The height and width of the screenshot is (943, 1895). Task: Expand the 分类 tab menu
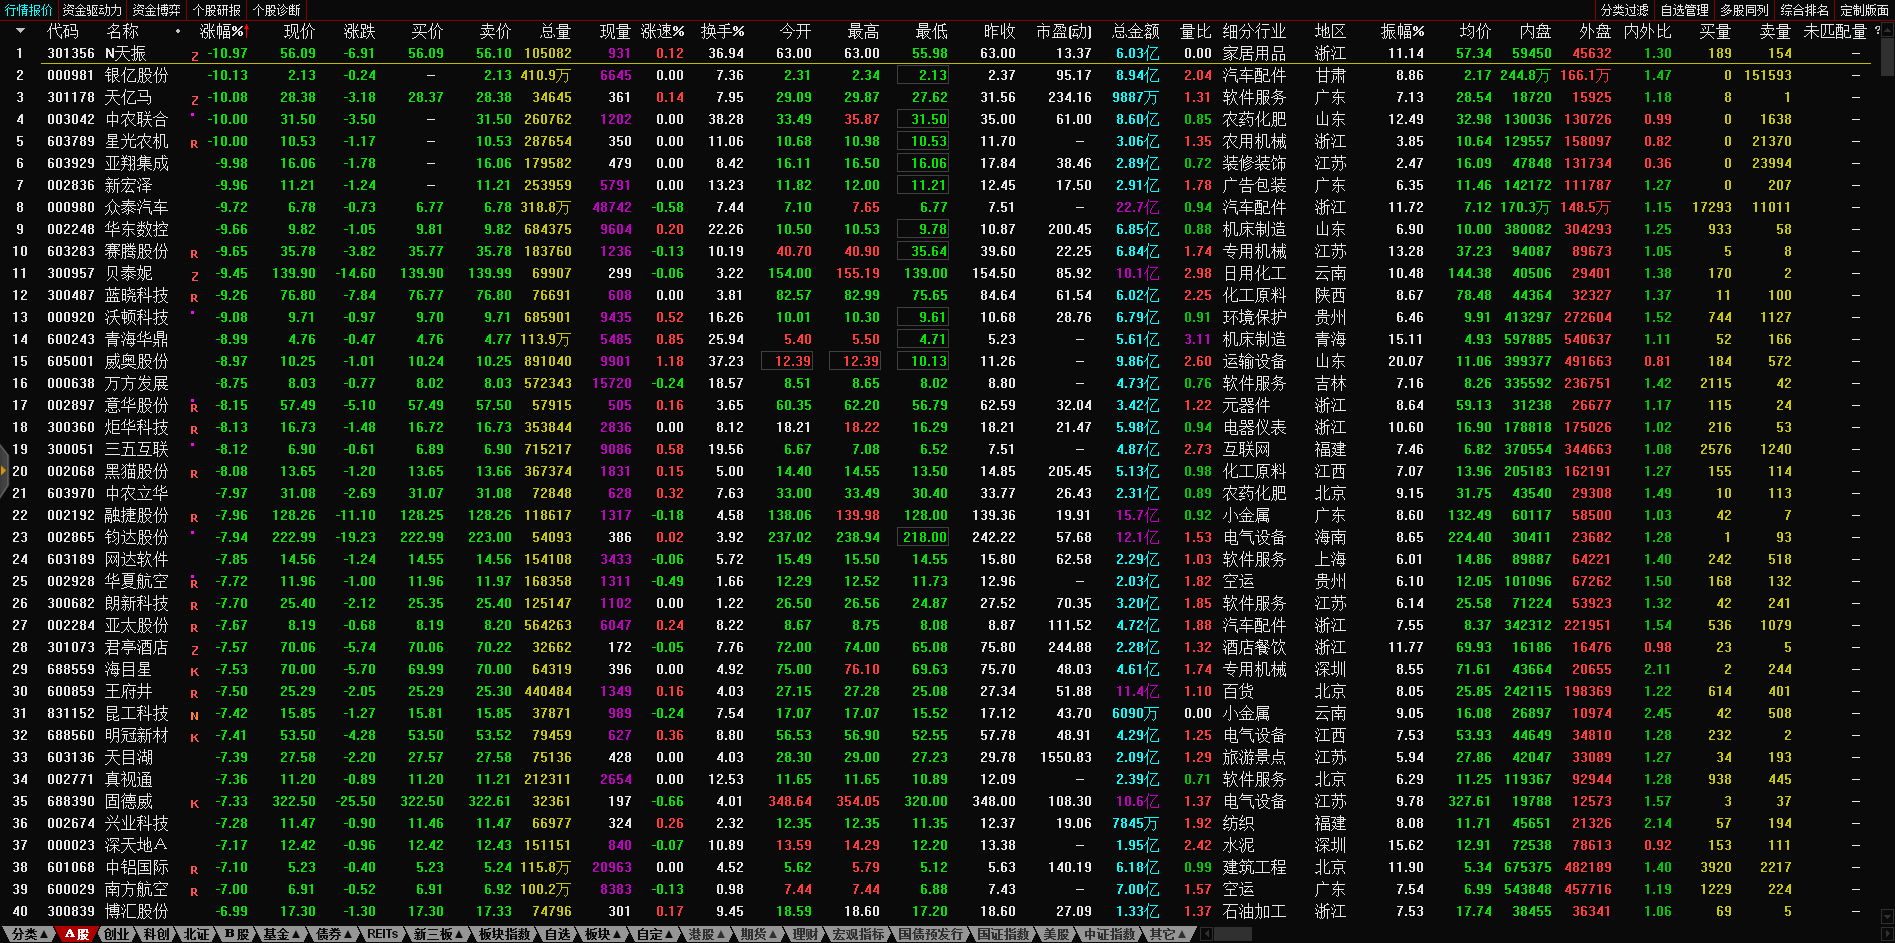point(29,934)
